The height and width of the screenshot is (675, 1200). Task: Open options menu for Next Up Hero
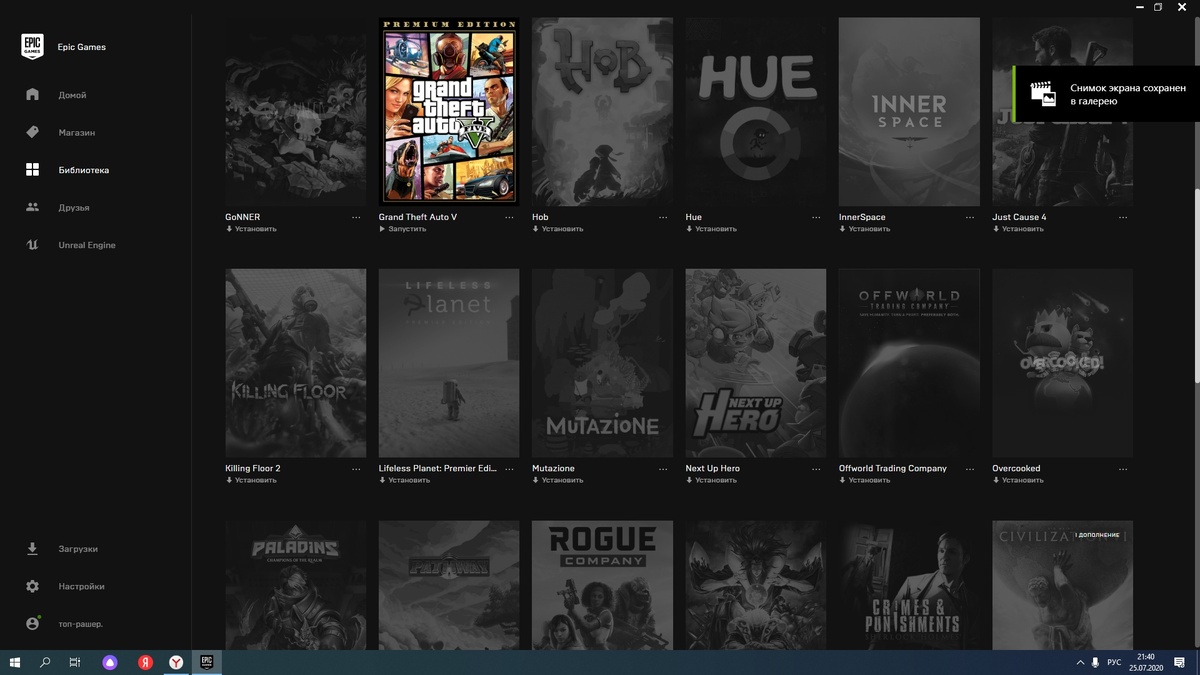tap(816, 468)
